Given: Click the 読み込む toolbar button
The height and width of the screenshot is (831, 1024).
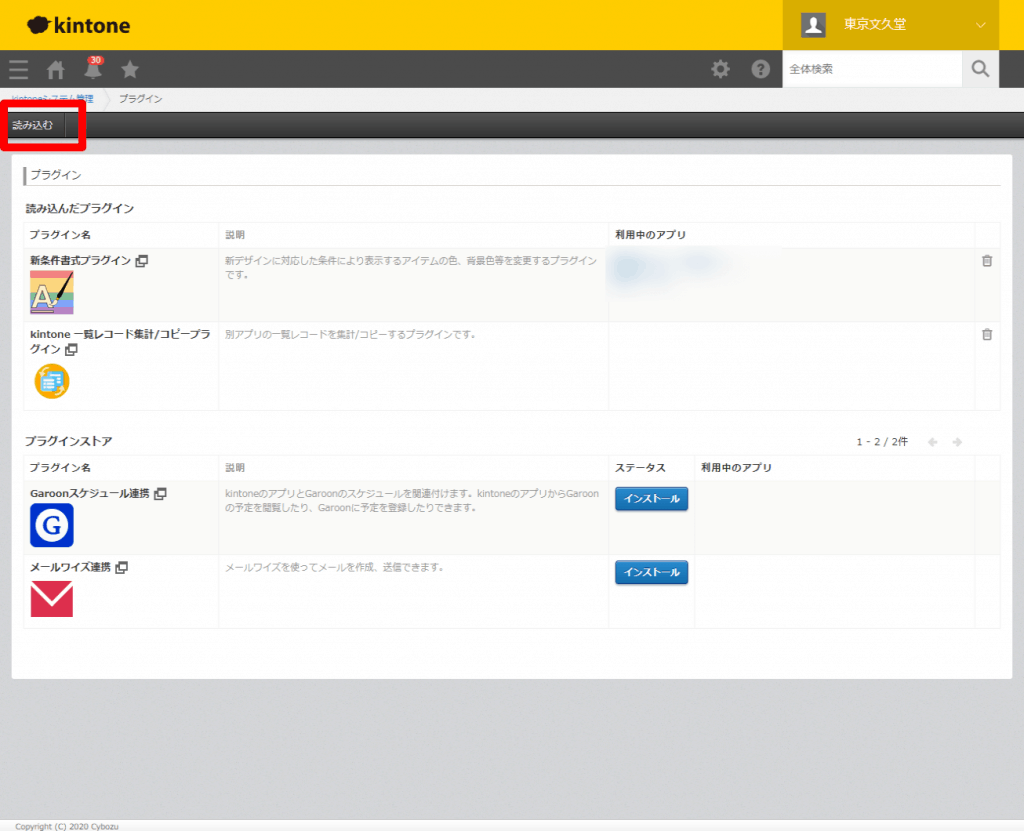Looking at the screenshot, I should click(x=33, y=125).
